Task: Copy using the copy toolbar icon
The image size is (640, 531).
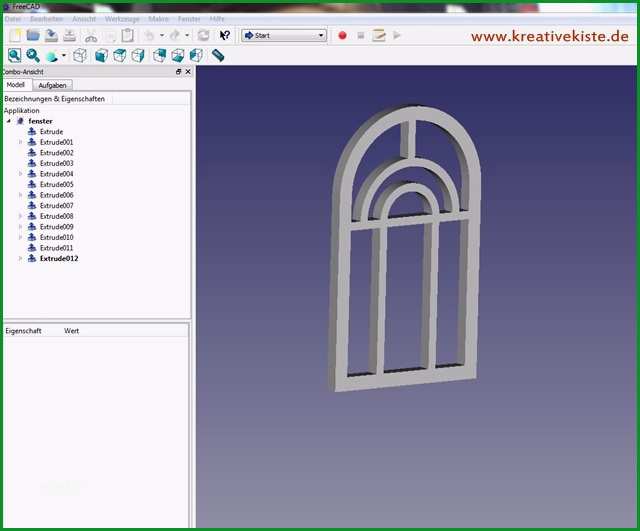Action: (110, 36)
